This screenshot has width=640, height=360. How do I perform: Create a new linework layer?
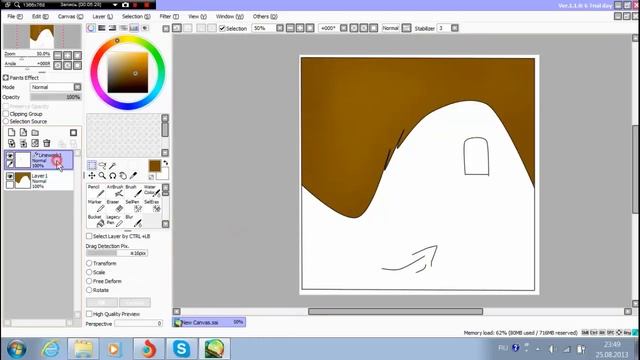[23, 133]
